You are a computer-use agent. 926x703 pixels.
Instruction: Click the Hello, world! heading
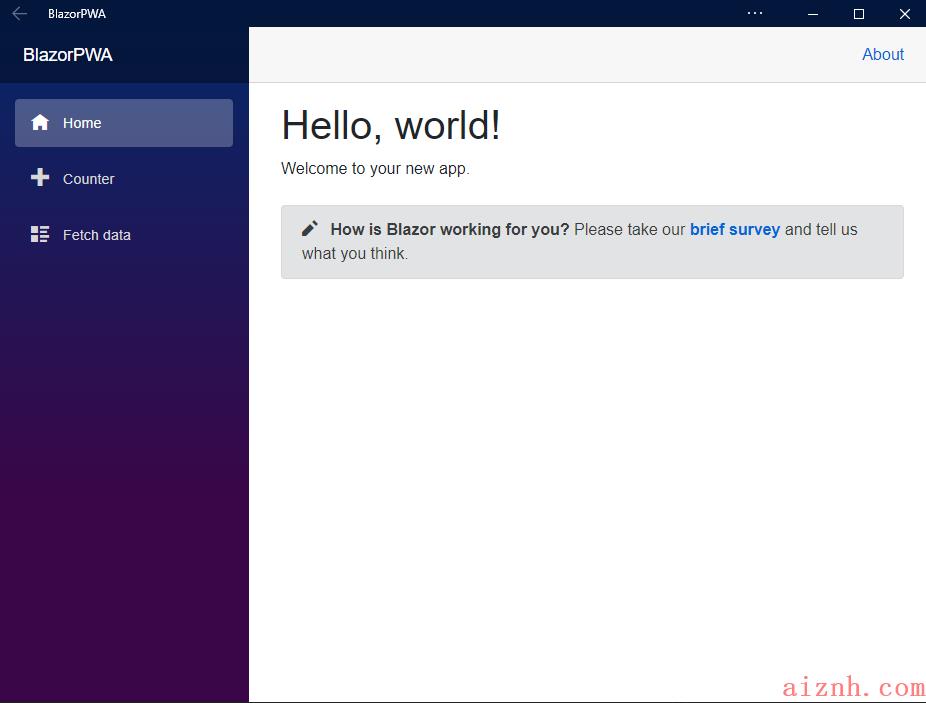[391, 126]
